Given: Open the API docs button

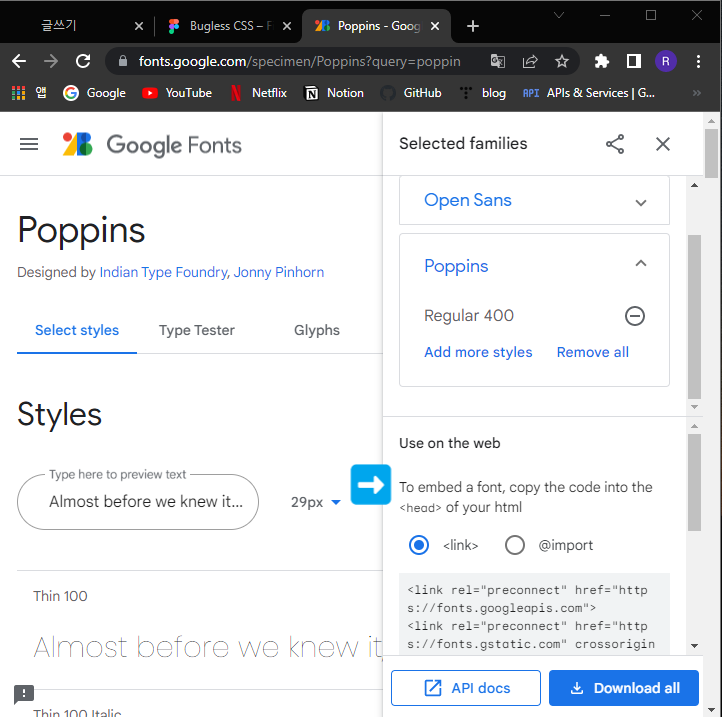Looking at the screenshot, I should tap(466, 688).
